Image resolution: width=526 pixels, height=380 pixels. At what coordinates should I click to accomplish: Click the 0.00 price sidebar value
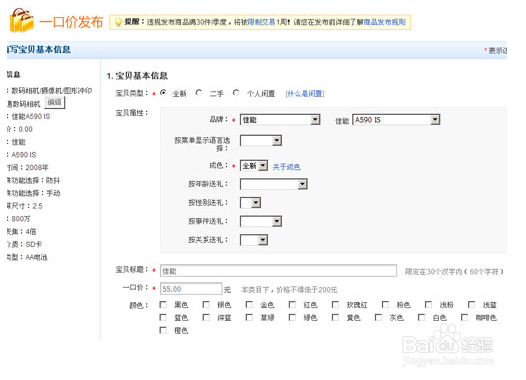(x=25, y=129)
